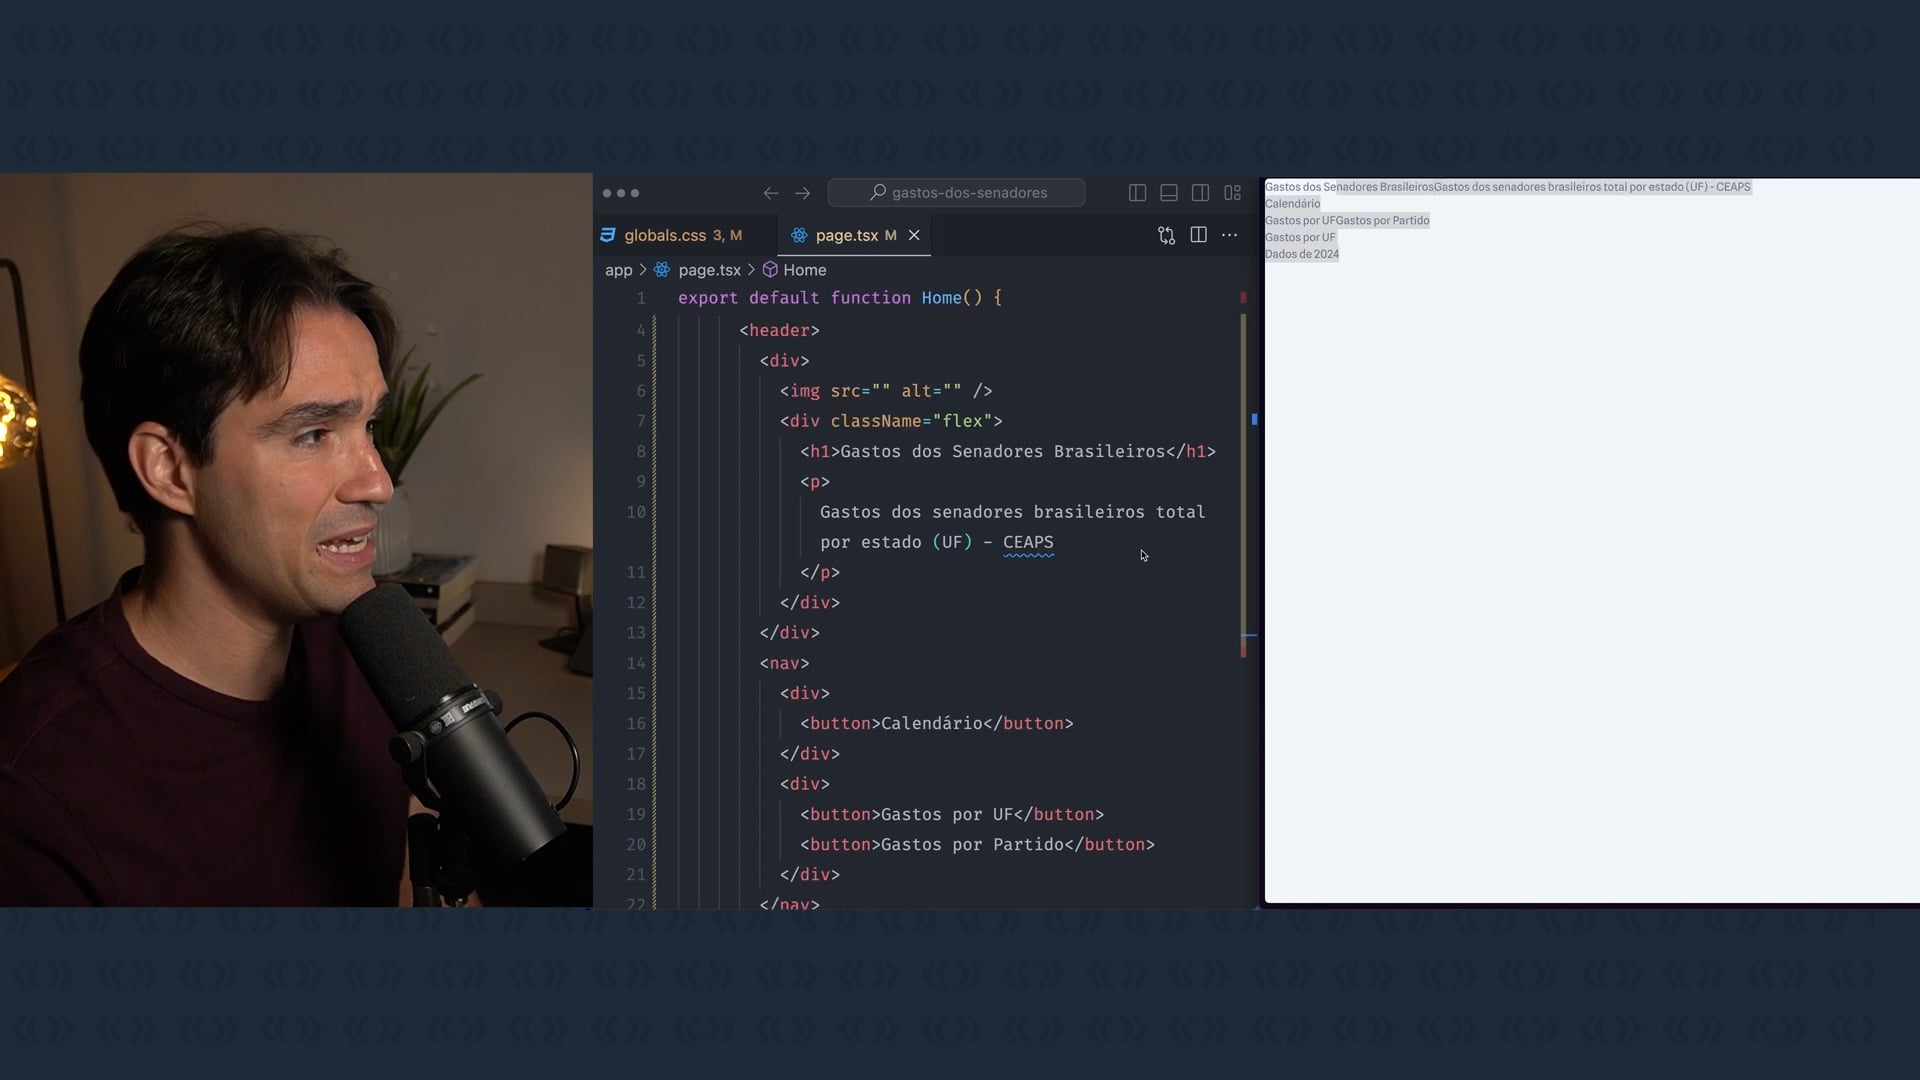Click the editor vertical scrollbar minimap
This screenshot has height=1080, width=1920.
pyautogui.click(x=1244, y=480)
